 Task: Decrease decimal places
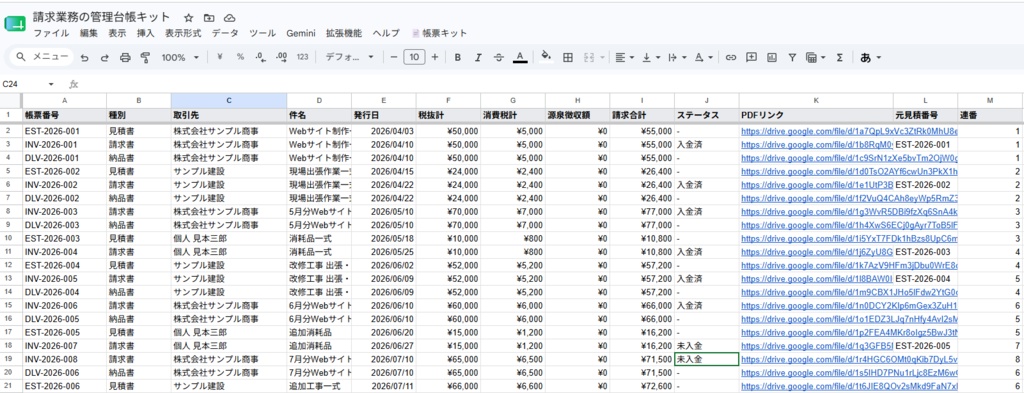pos(261,57)
